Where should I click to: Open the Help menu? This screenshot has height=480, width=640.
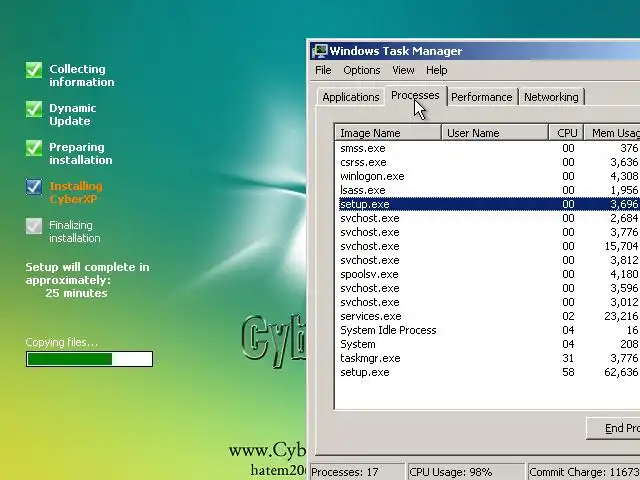point(436,70)
